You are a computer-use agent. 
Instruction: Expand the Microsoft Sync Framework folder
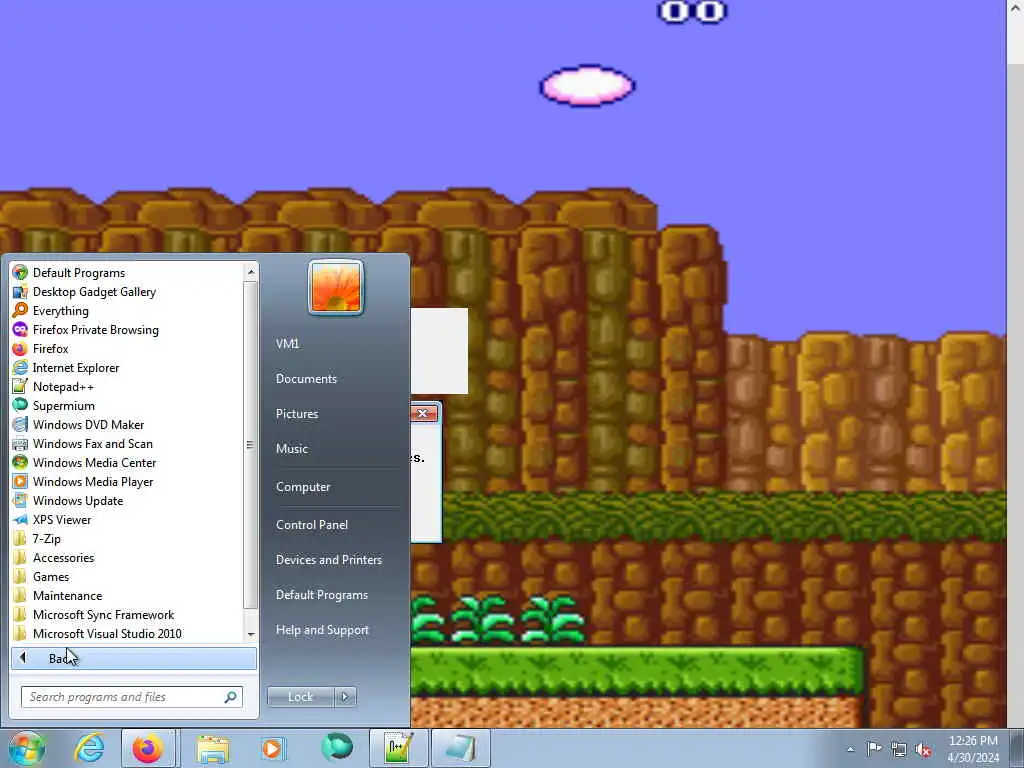pyautogui.click(x=103, y=615)
